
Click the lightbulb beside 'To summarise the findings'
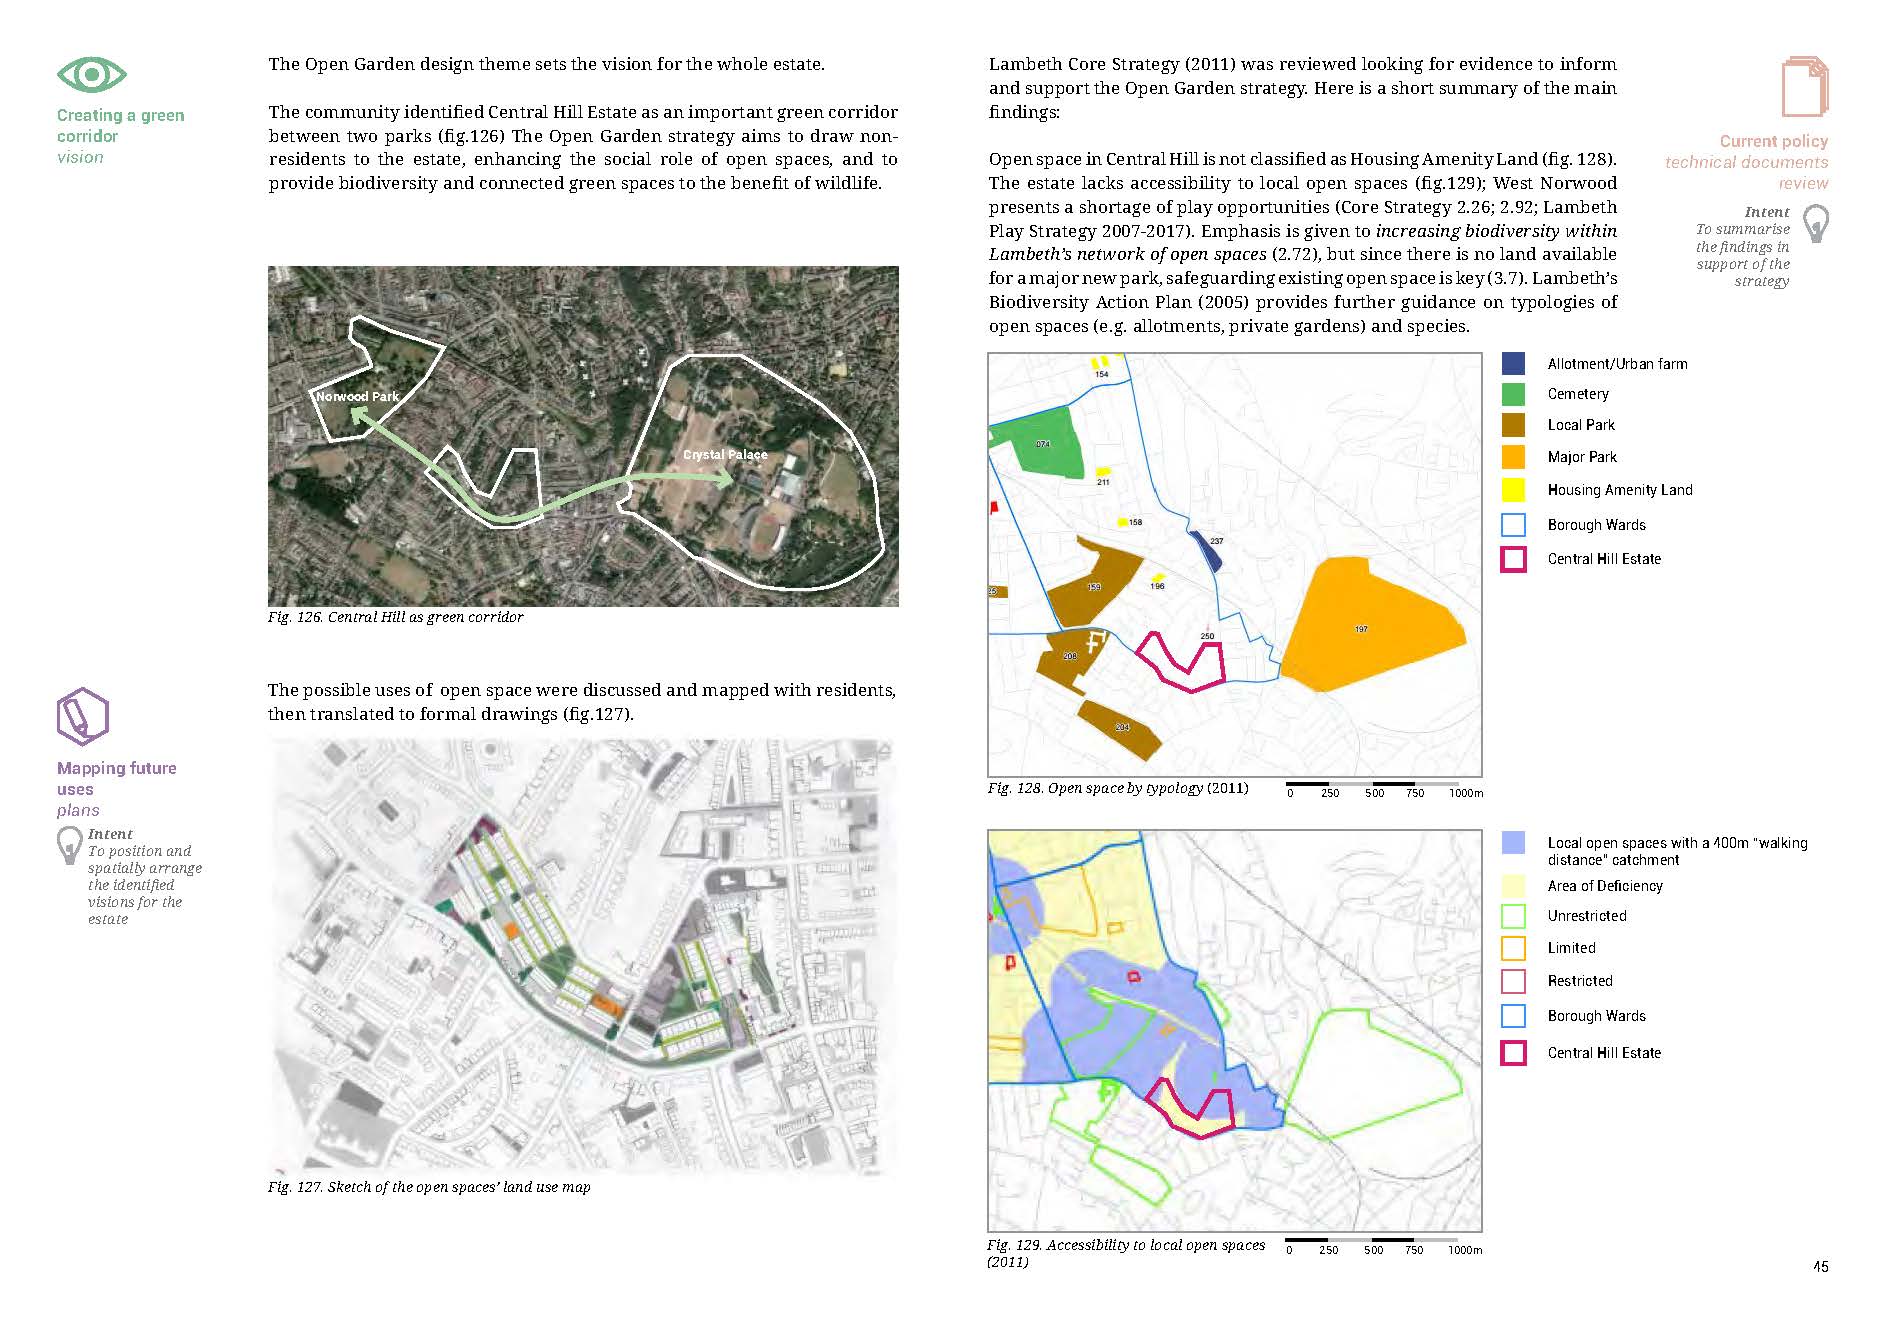1815,223
